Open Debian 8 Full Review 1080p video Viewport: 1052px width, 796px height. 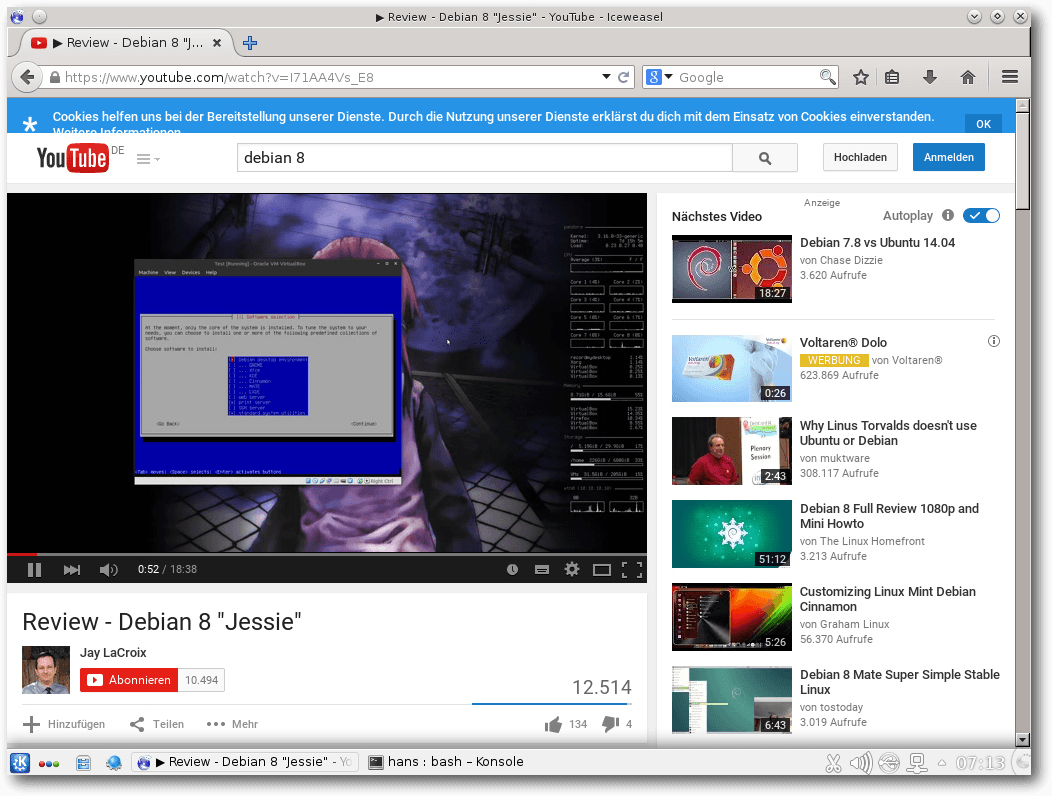(x=889, y=516)
